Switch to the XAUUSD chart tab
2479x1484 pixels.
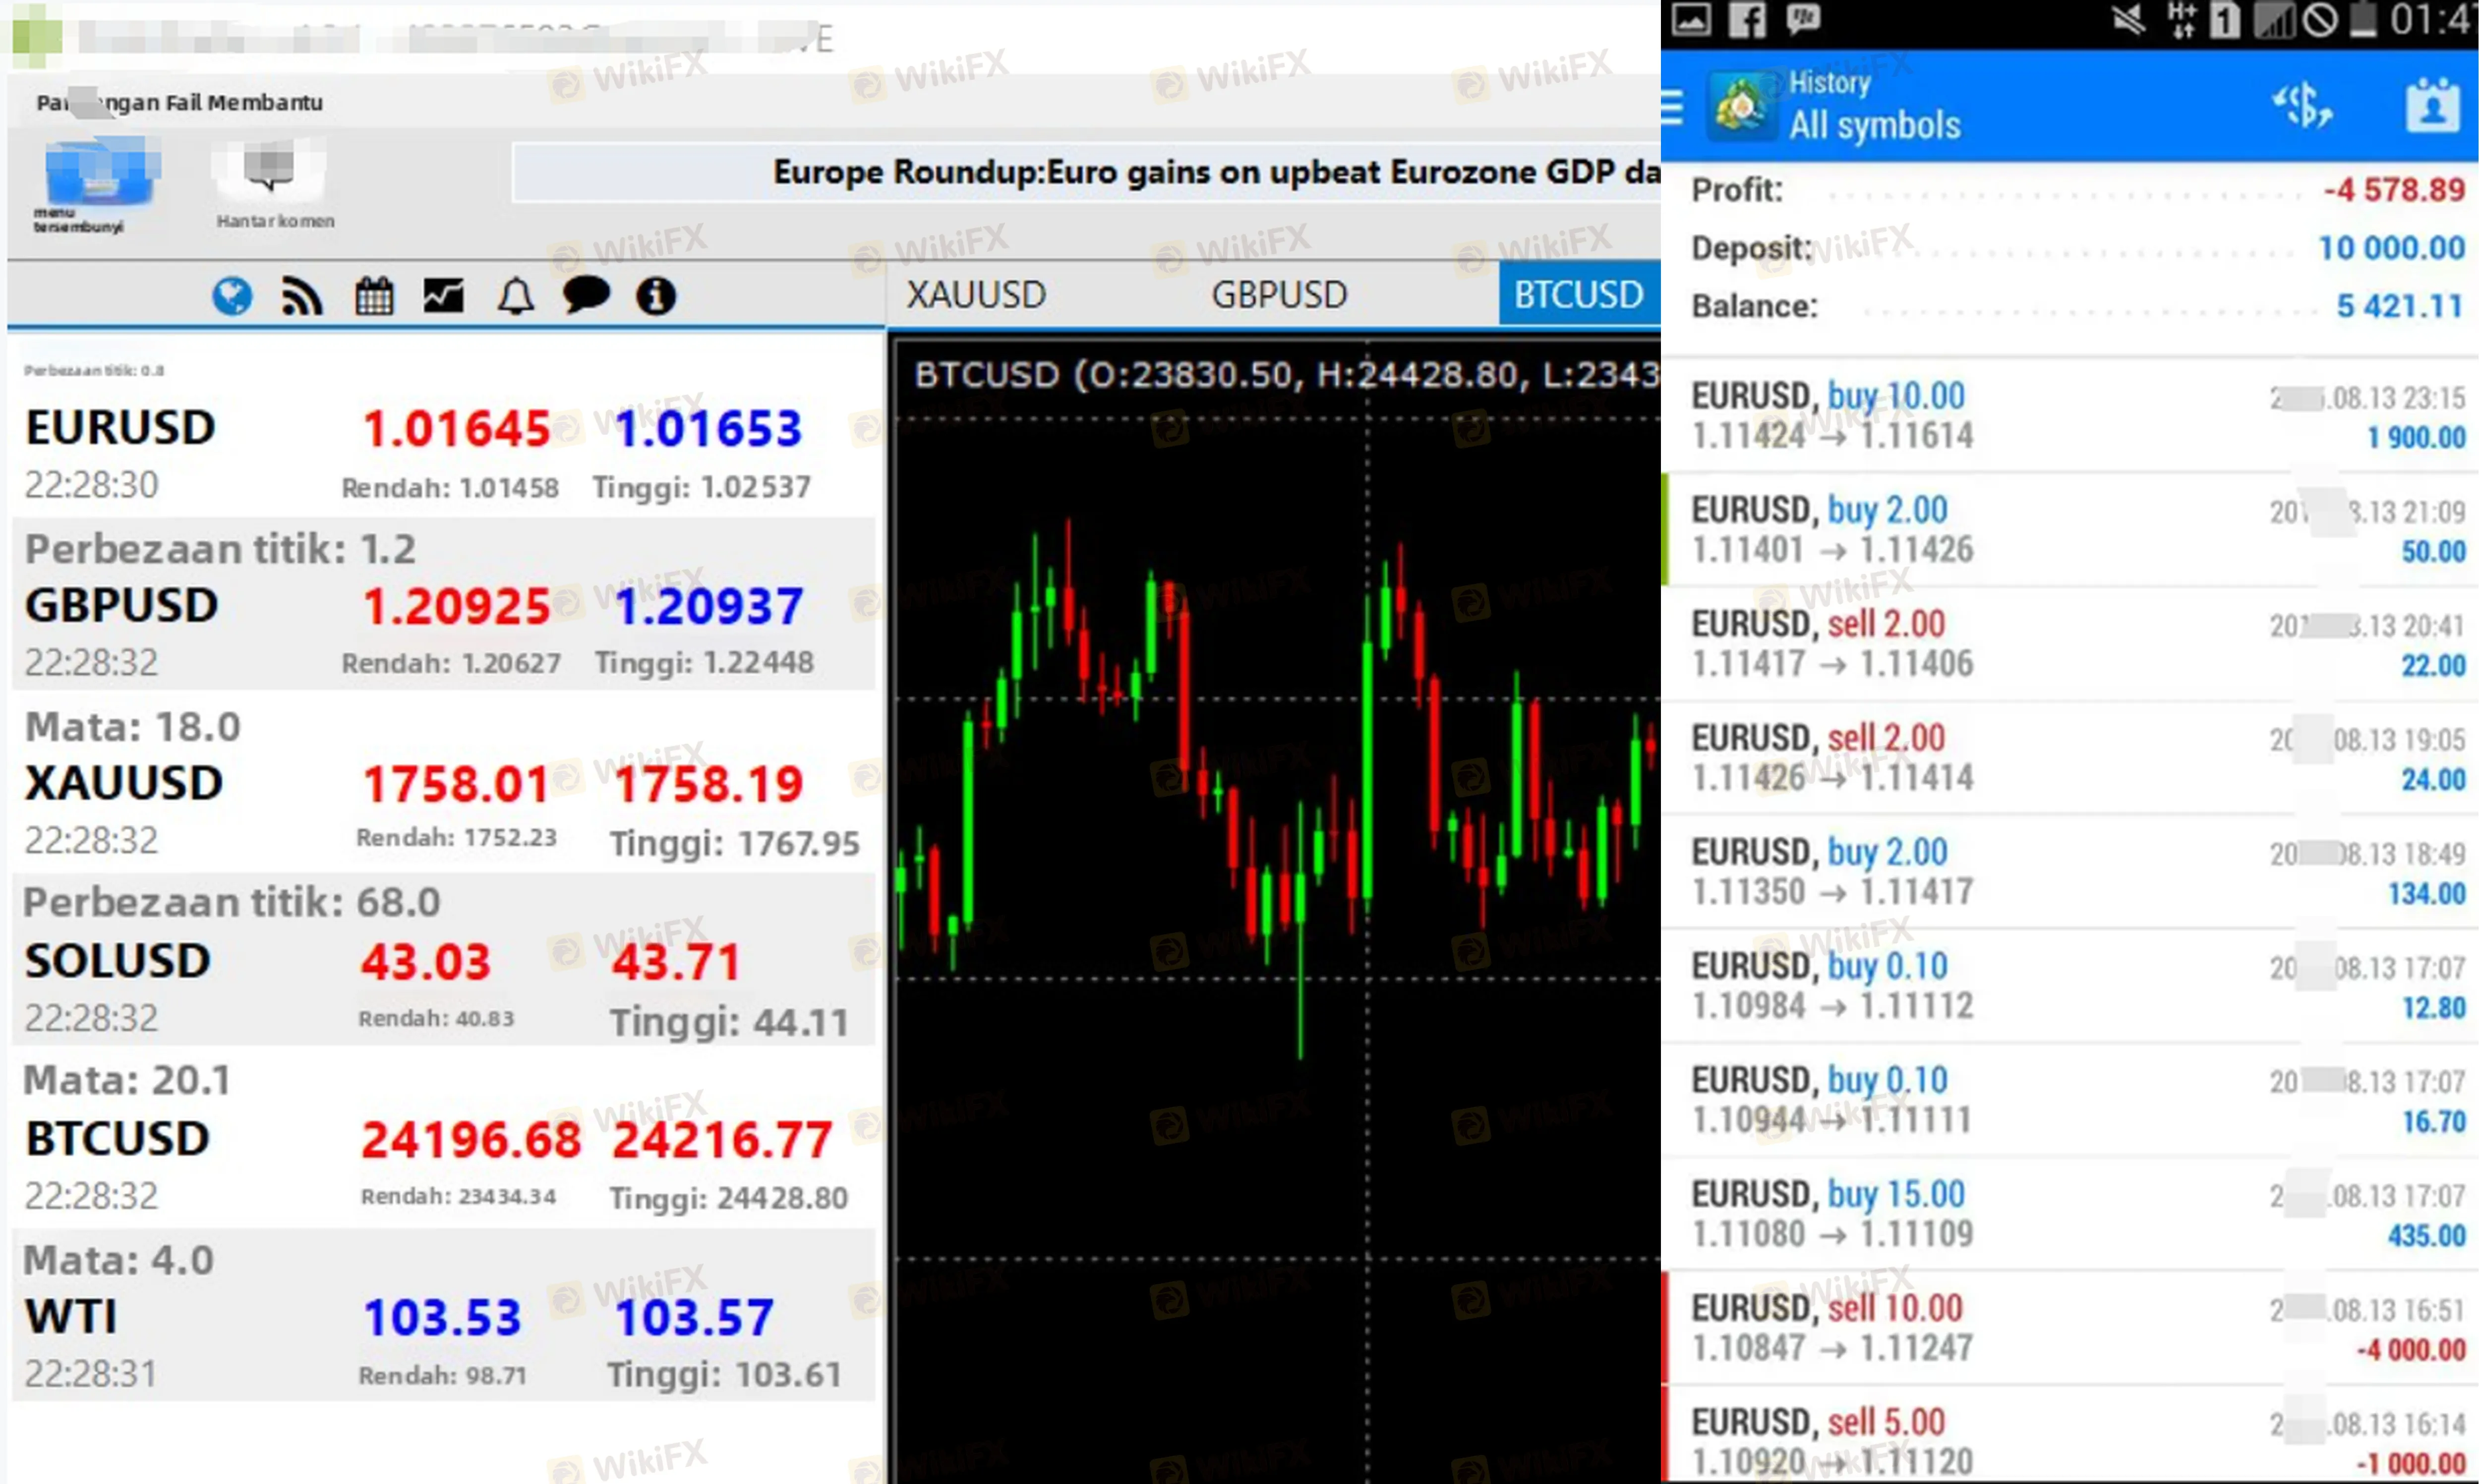[x=976, y=295]
